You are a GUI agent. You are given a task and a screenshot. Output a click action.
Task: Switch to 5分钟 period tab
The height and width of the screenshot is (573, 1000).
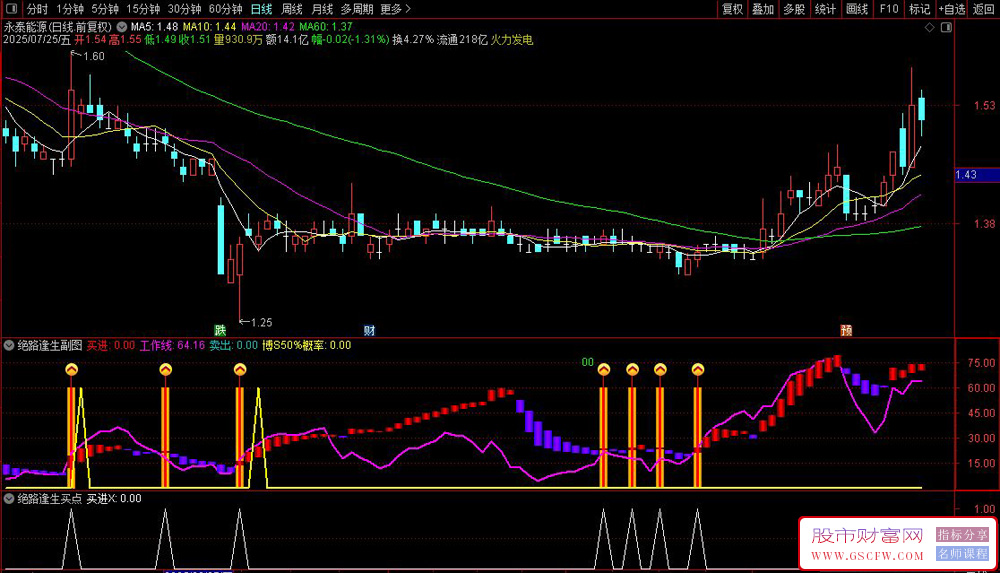[x=105, y=9]
